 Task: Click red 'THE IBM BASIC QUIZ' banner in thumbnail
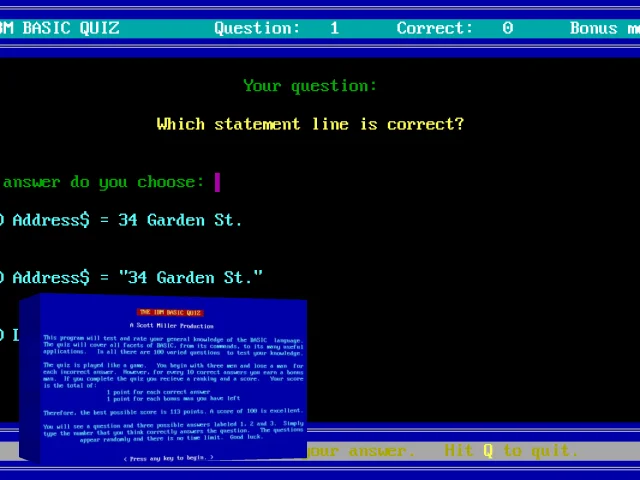click(x=170, y=312)
